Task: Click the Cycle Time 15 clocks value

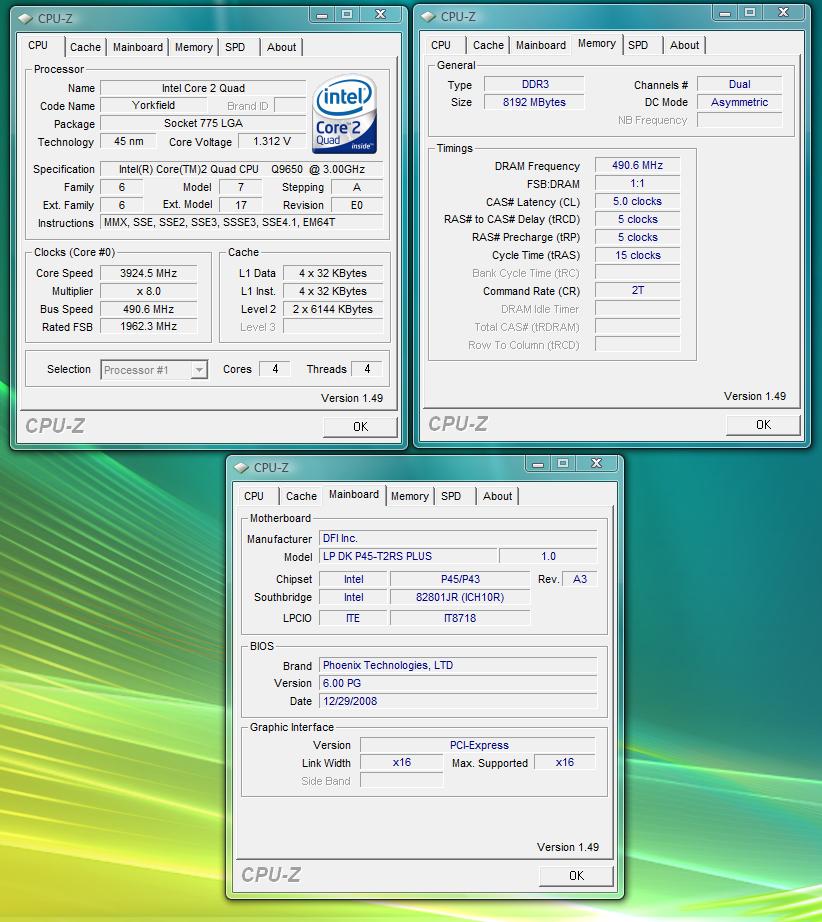Action: coord(637,255)
